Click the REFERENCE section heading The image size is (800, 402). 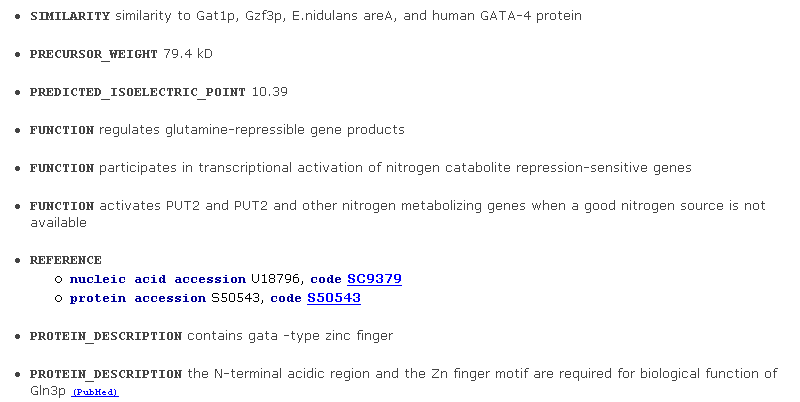tap(65, 260)
